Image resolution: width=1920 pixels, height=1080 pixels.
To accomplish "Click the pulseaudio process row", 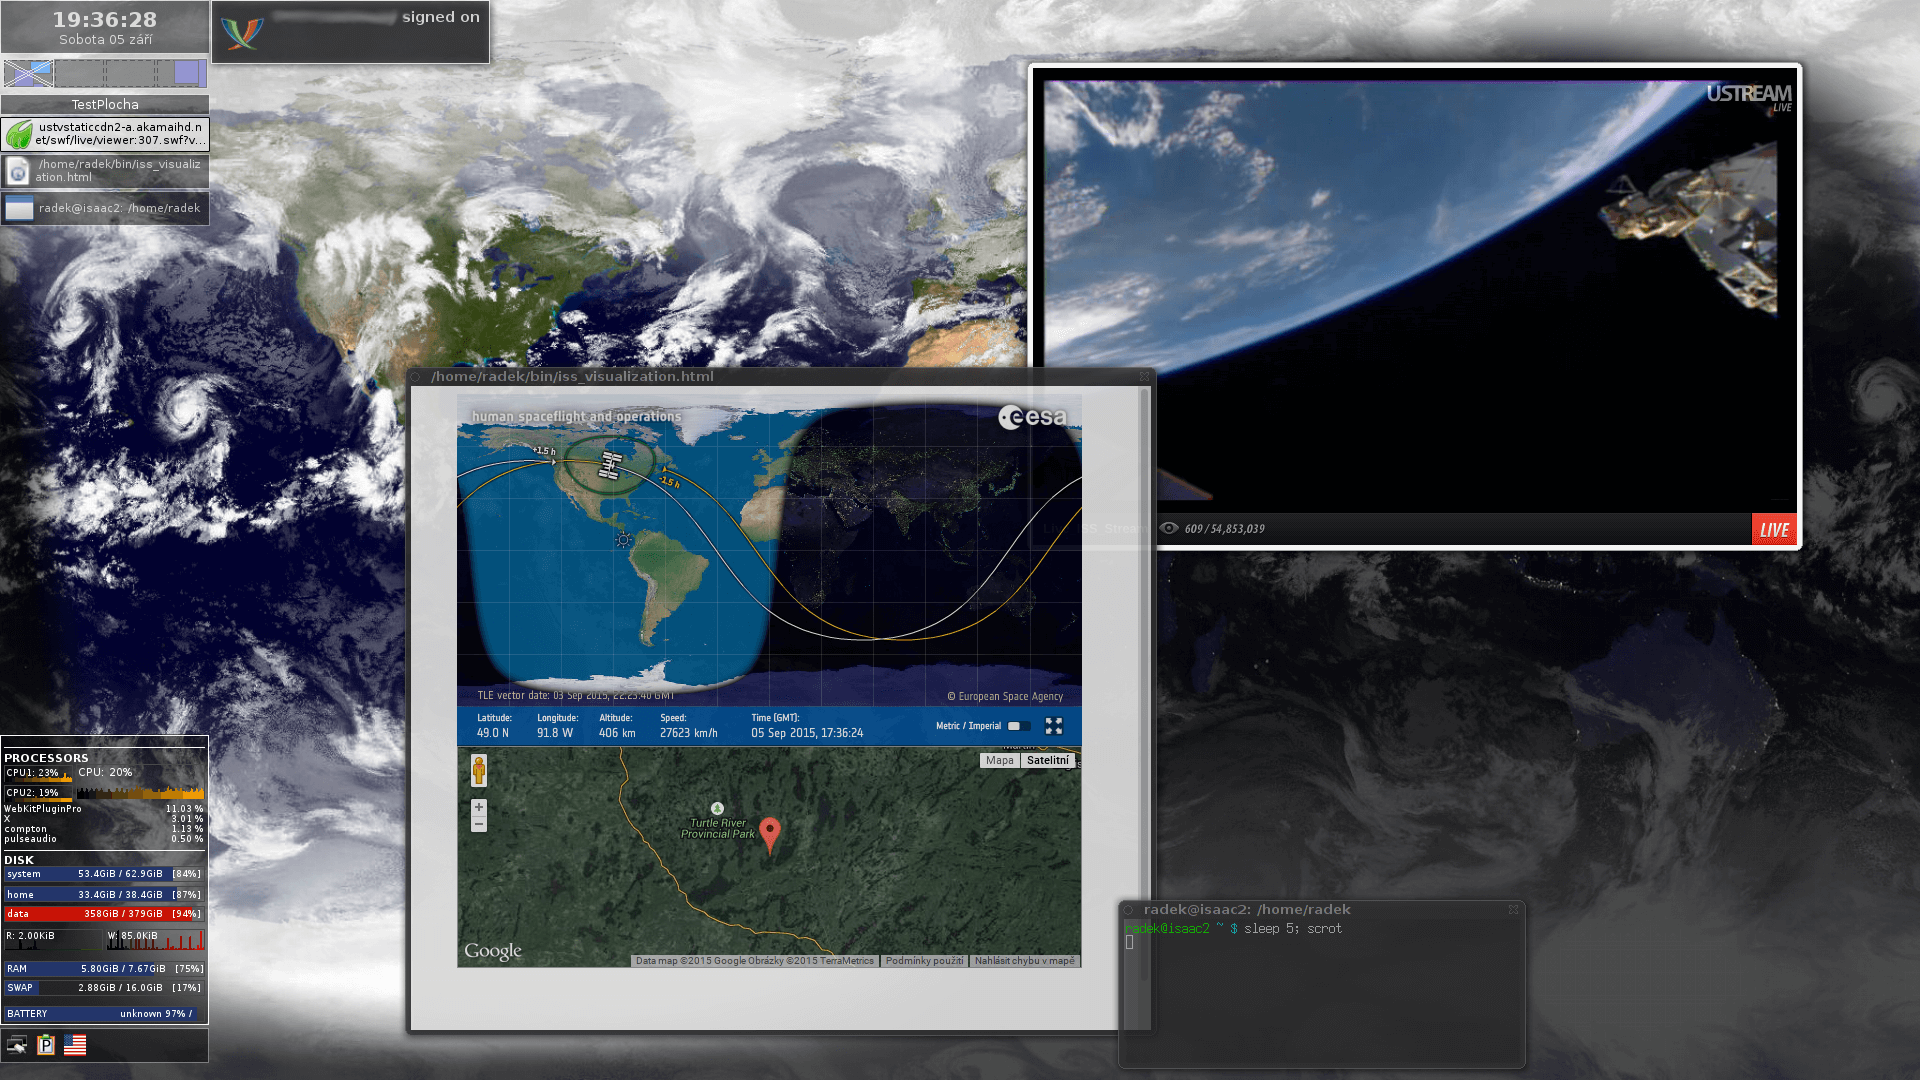I will tap(104, 839).
